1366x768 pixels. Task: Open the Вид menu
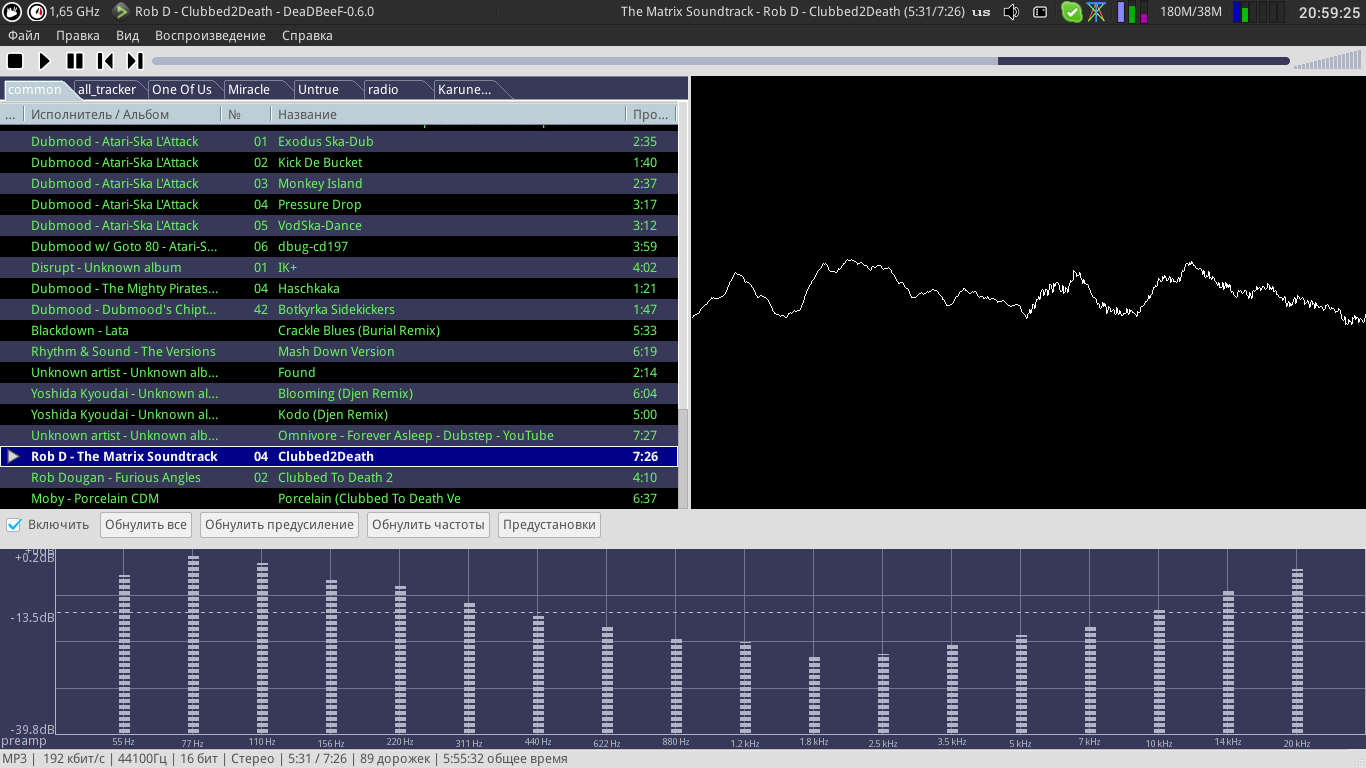127,35
